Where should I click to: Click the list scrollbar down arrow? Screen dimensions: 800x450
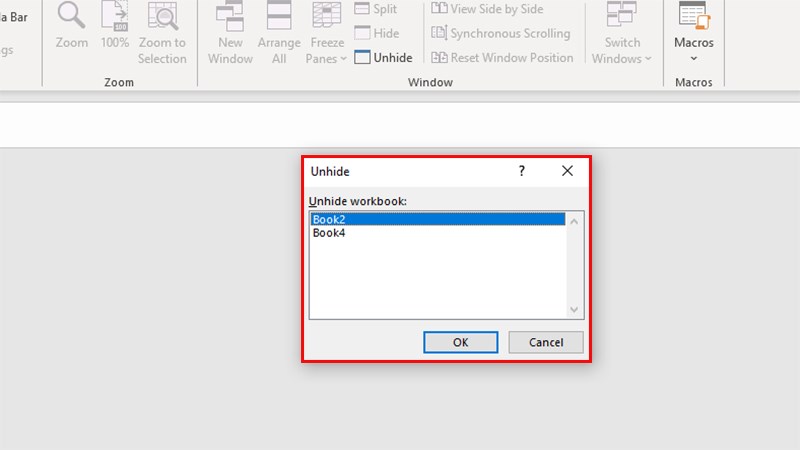pyautogui.click(x=574, y=310)
